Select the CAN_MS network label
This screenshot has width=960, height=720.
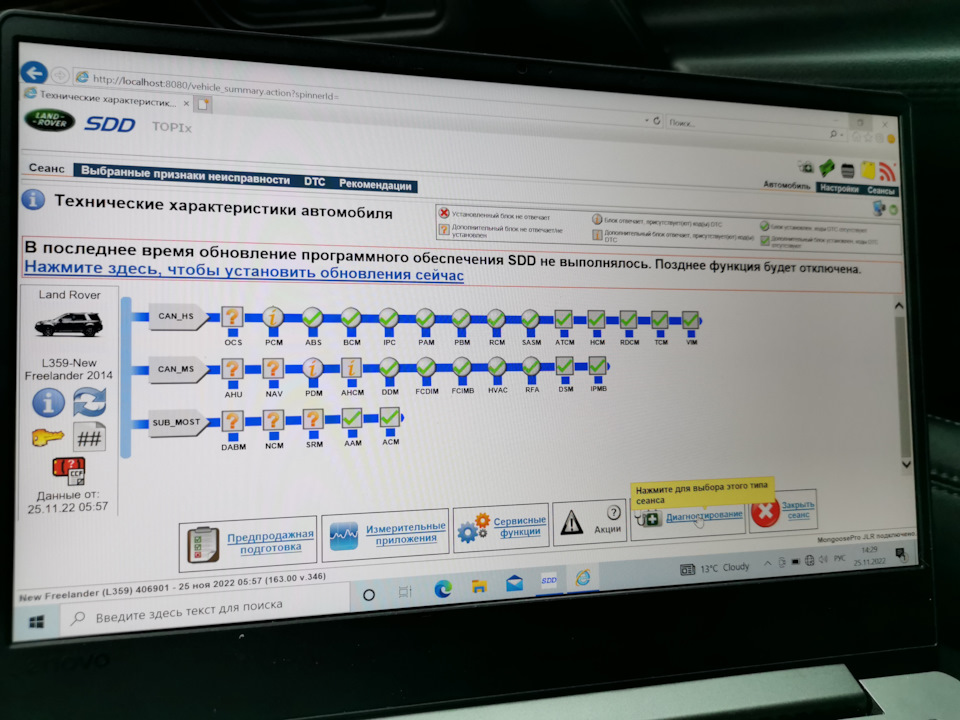coord(176,369)
